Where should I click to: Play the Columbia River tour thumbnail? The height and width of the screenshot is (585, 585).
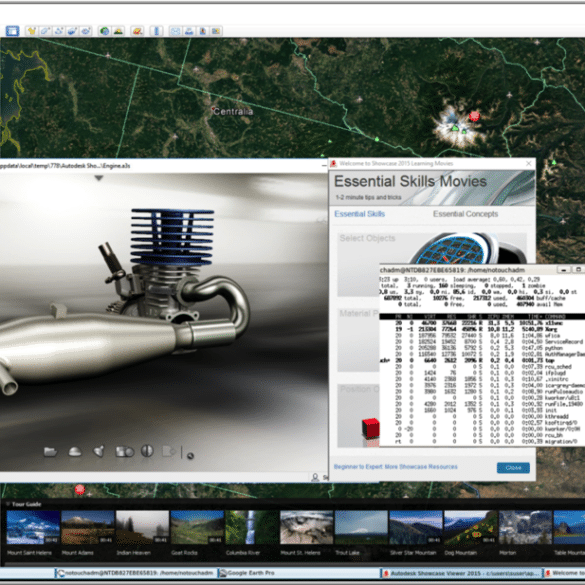pos(252,528)
